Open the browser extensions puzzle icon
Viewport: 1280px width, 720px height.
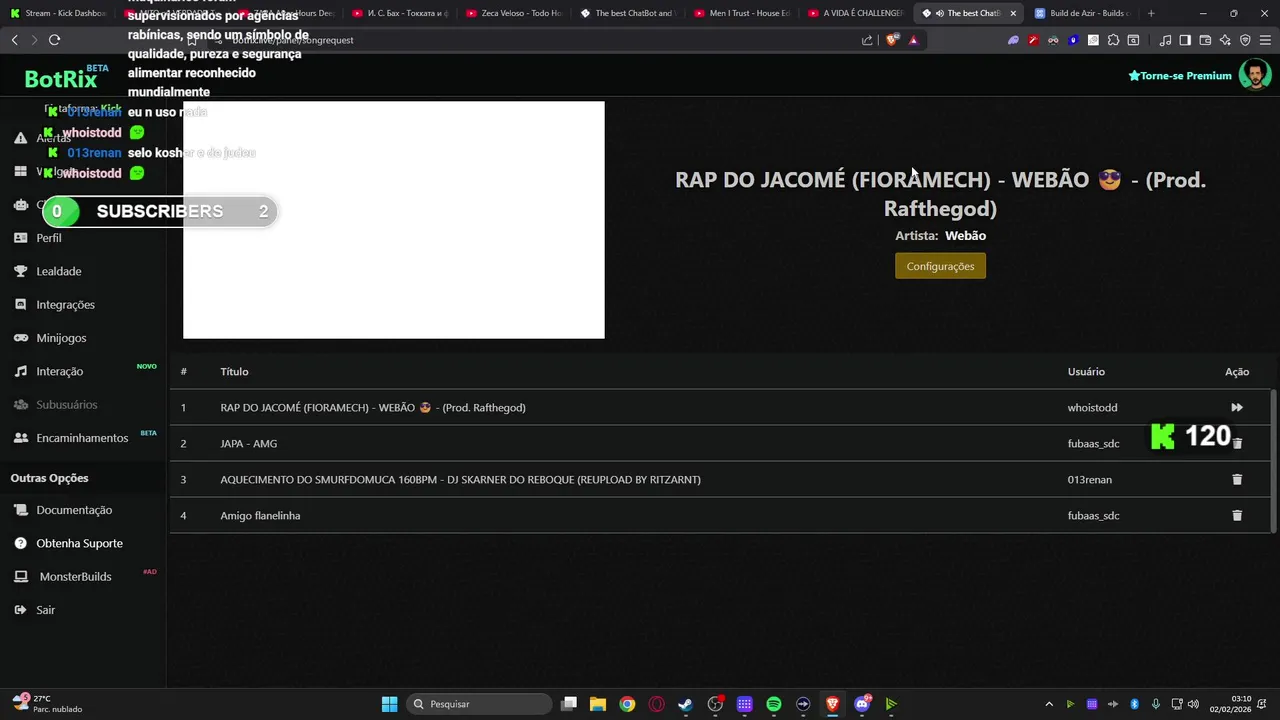point(1113,40)
